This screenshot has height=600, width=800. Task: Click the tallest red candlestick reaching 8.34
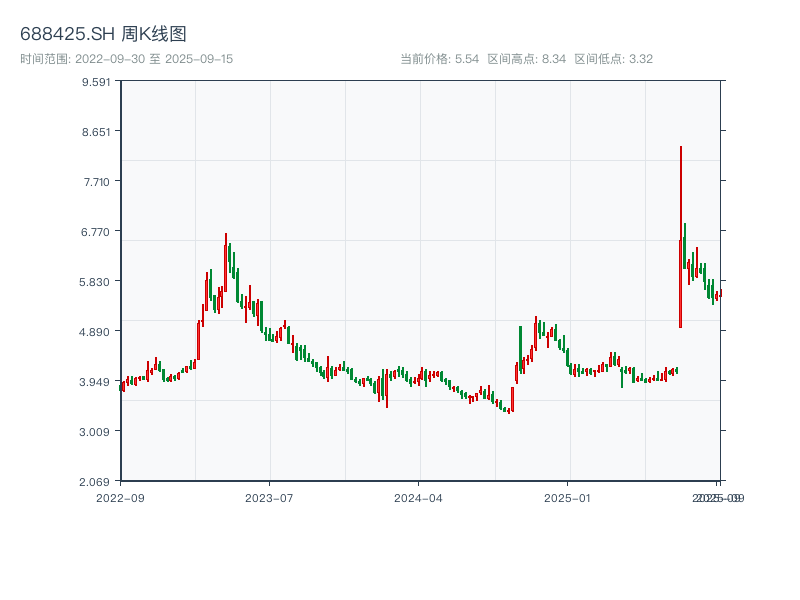681,237
